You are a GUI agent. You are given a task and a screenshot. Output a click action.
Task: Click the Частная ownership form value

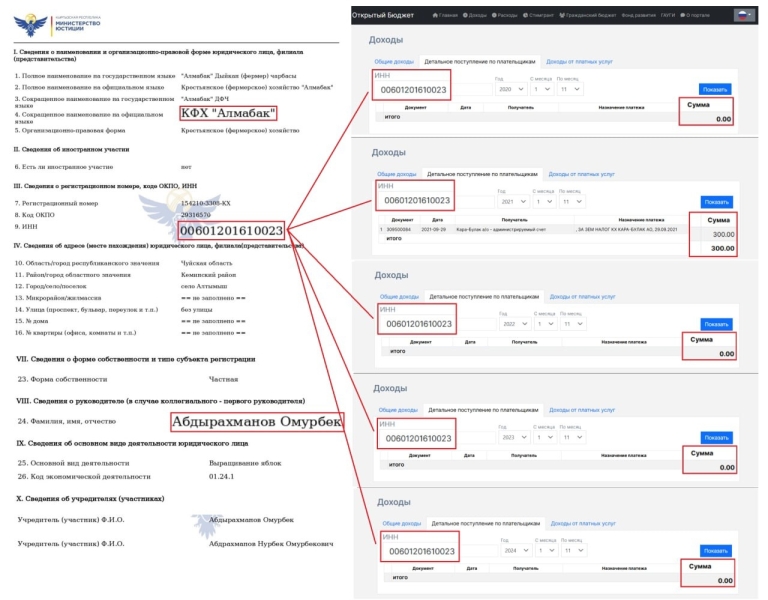[223, 379]
